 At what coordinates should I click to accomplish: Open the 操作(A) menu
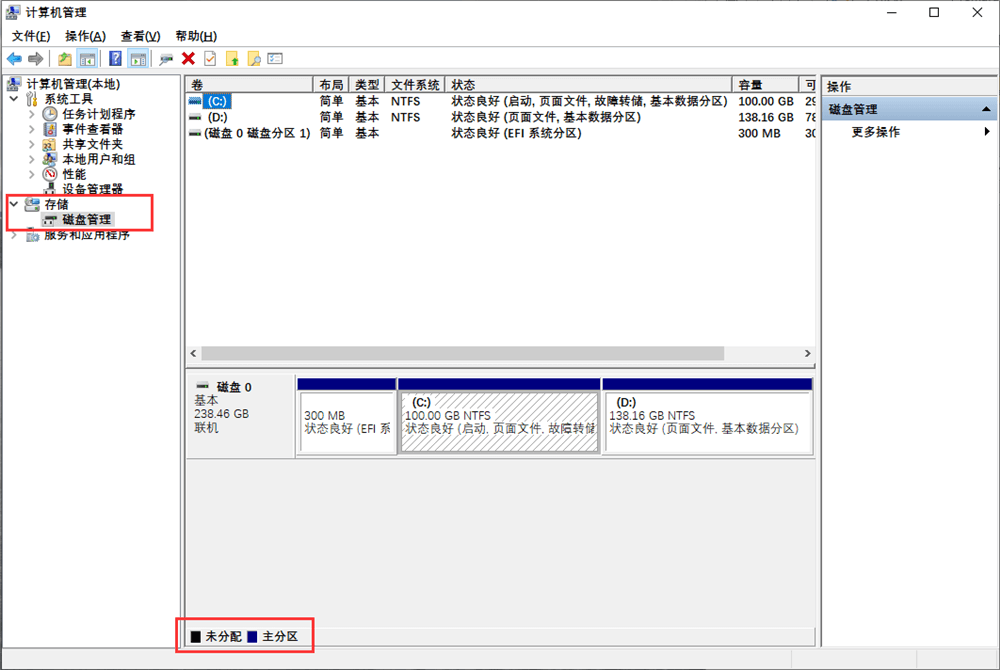[85, 36]
